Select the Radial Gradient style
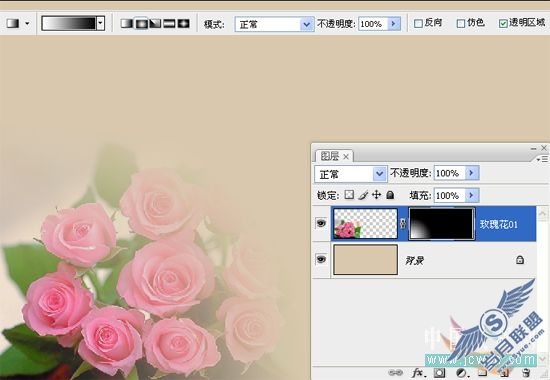The width and height of the screenshot is (550, 380). pyautogui.click(x=141, y=24)
